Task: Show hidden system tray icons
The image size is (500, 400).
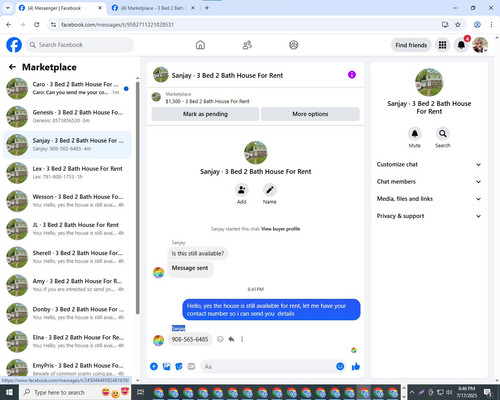Action: coord(412,392)
